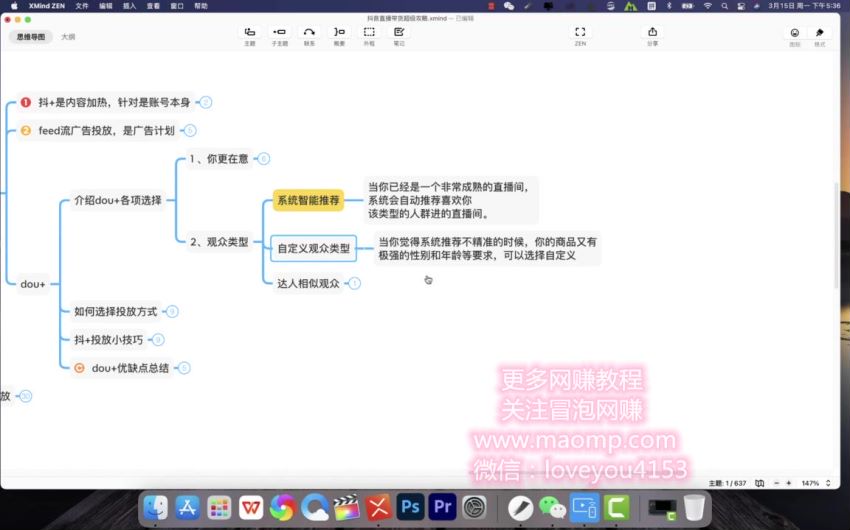Open WeChat from the Dock

[552, 508]
